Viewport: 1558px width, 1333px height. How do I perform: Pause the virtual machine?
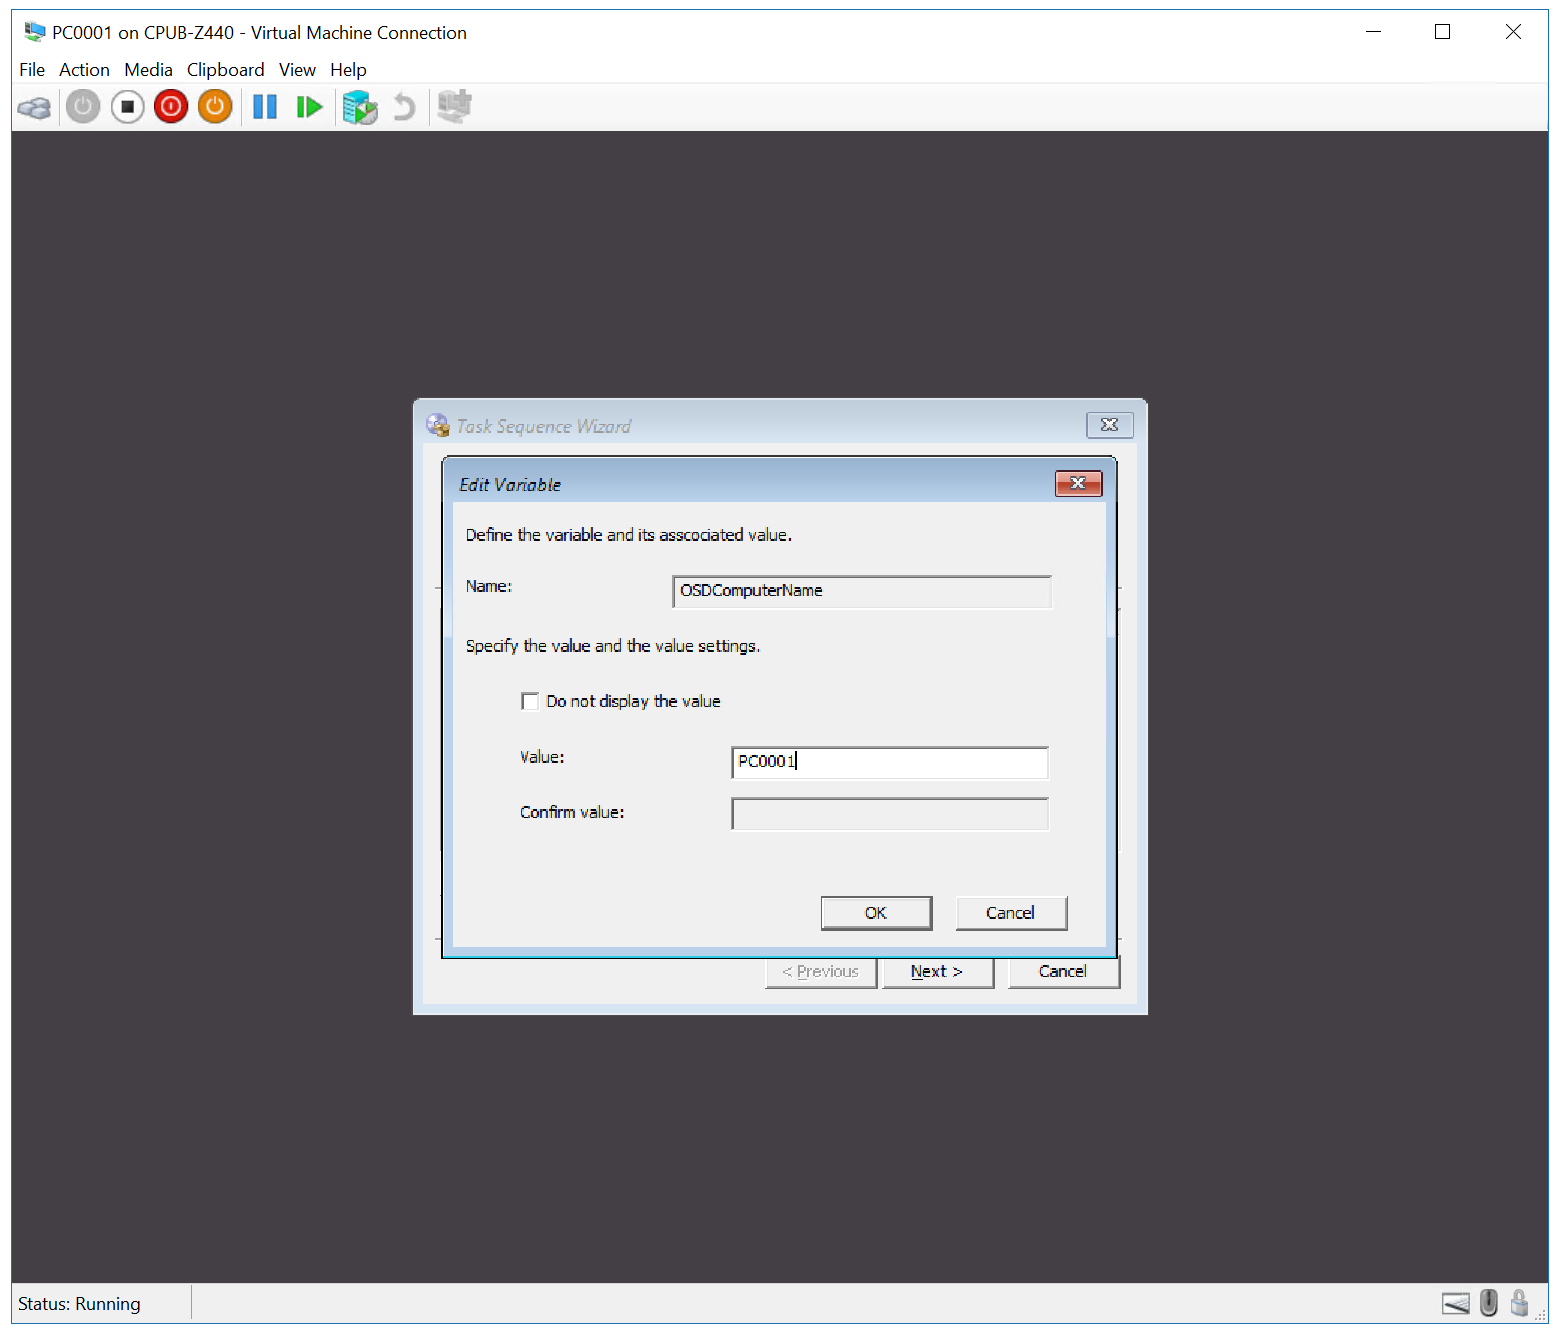[x=265, y=107]
